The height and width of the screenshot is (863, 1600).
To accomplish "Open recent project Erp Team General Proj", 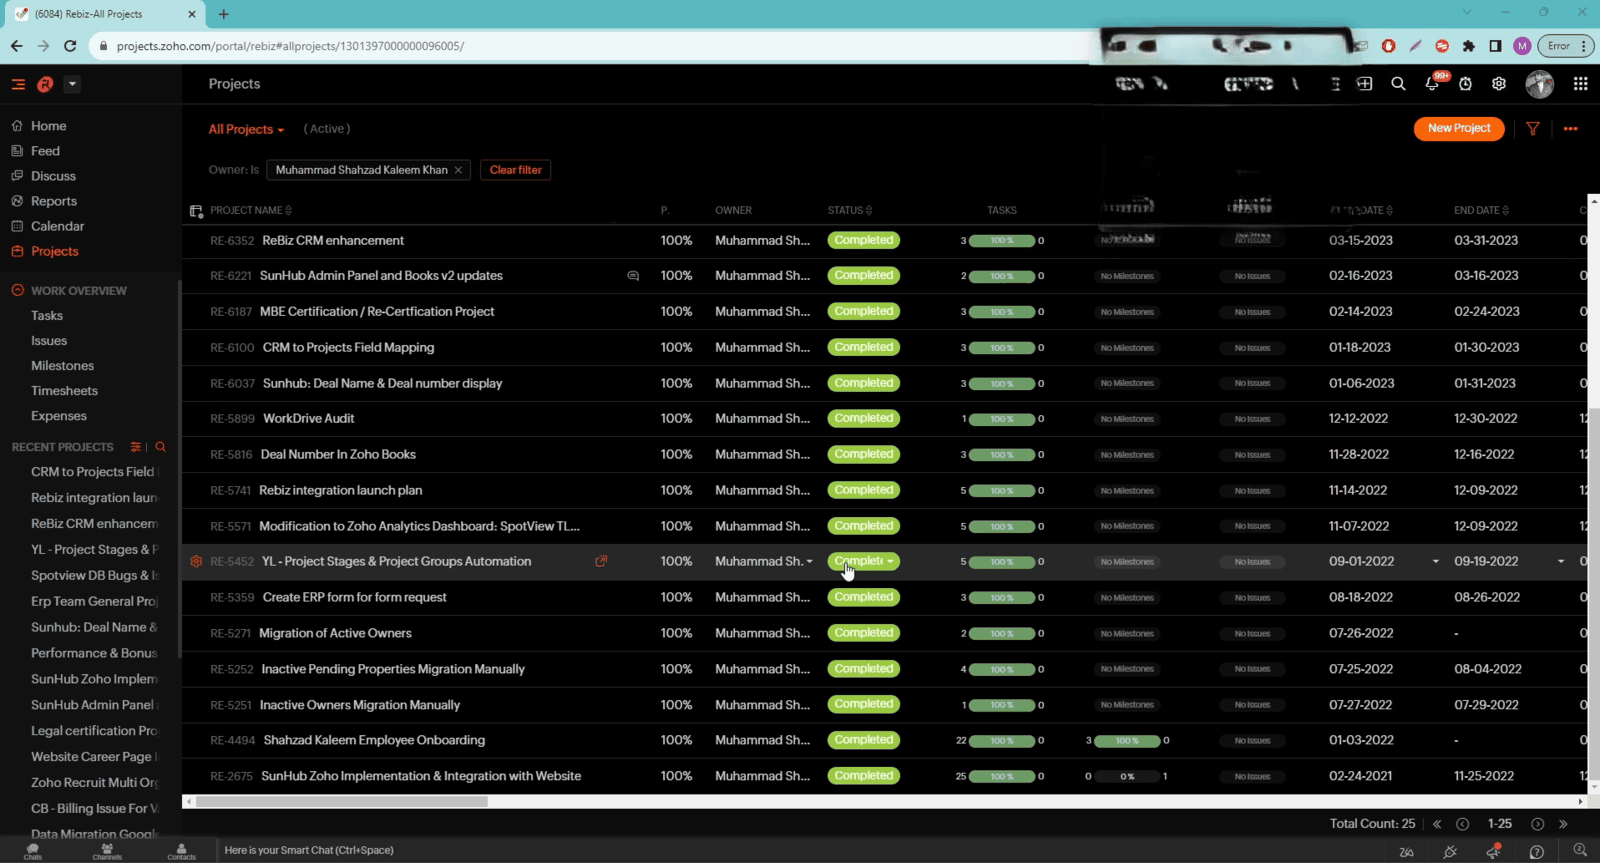I will coord(94,601).
